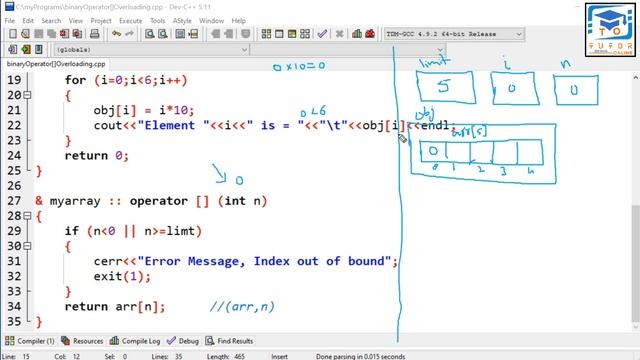Viewport: 640px width, 360px height.
Task: Open the empty function dropdown beside (globals)
Action: pyautogui.click(x=348, y=50)
